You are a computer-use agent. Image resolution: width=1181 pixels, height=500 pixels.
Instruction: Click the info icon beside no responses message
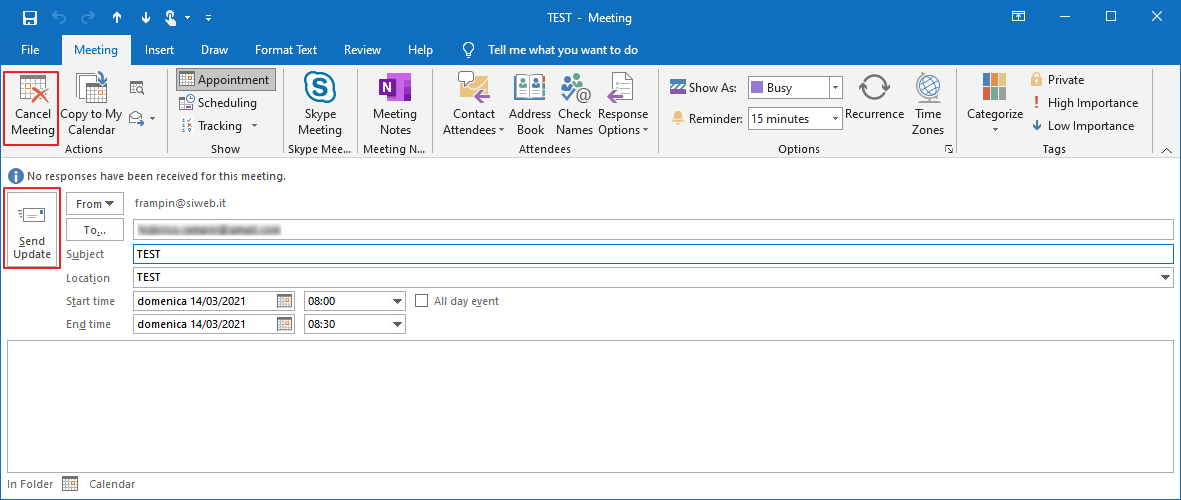click(x=16, y=176)
